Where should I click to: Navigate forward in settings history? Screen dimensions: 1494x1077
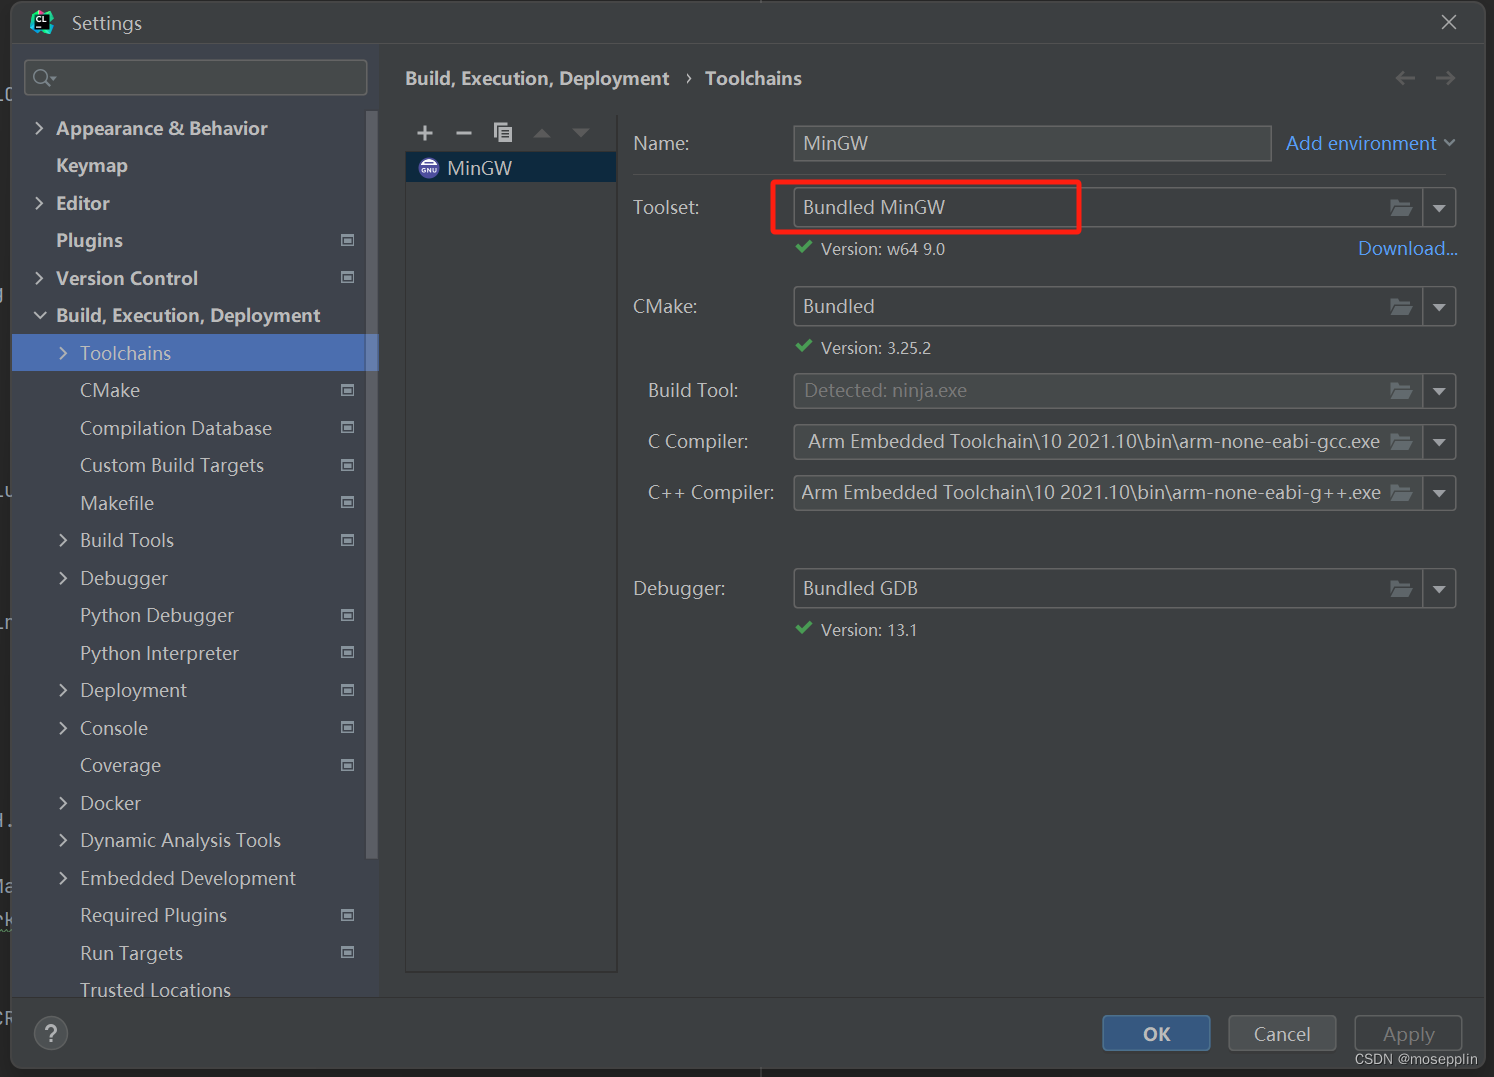[1445, 78]
